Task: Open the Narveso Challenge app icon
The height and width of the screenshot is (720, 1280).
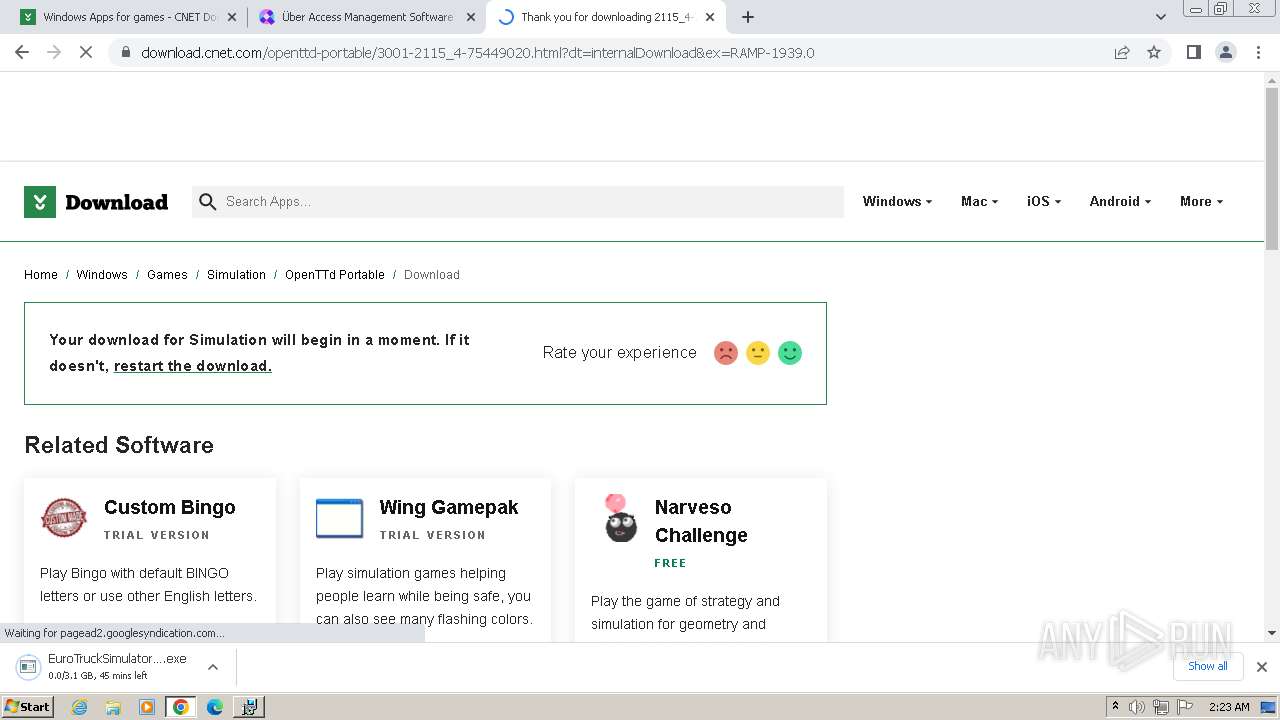Action: [x=620, y=518]
